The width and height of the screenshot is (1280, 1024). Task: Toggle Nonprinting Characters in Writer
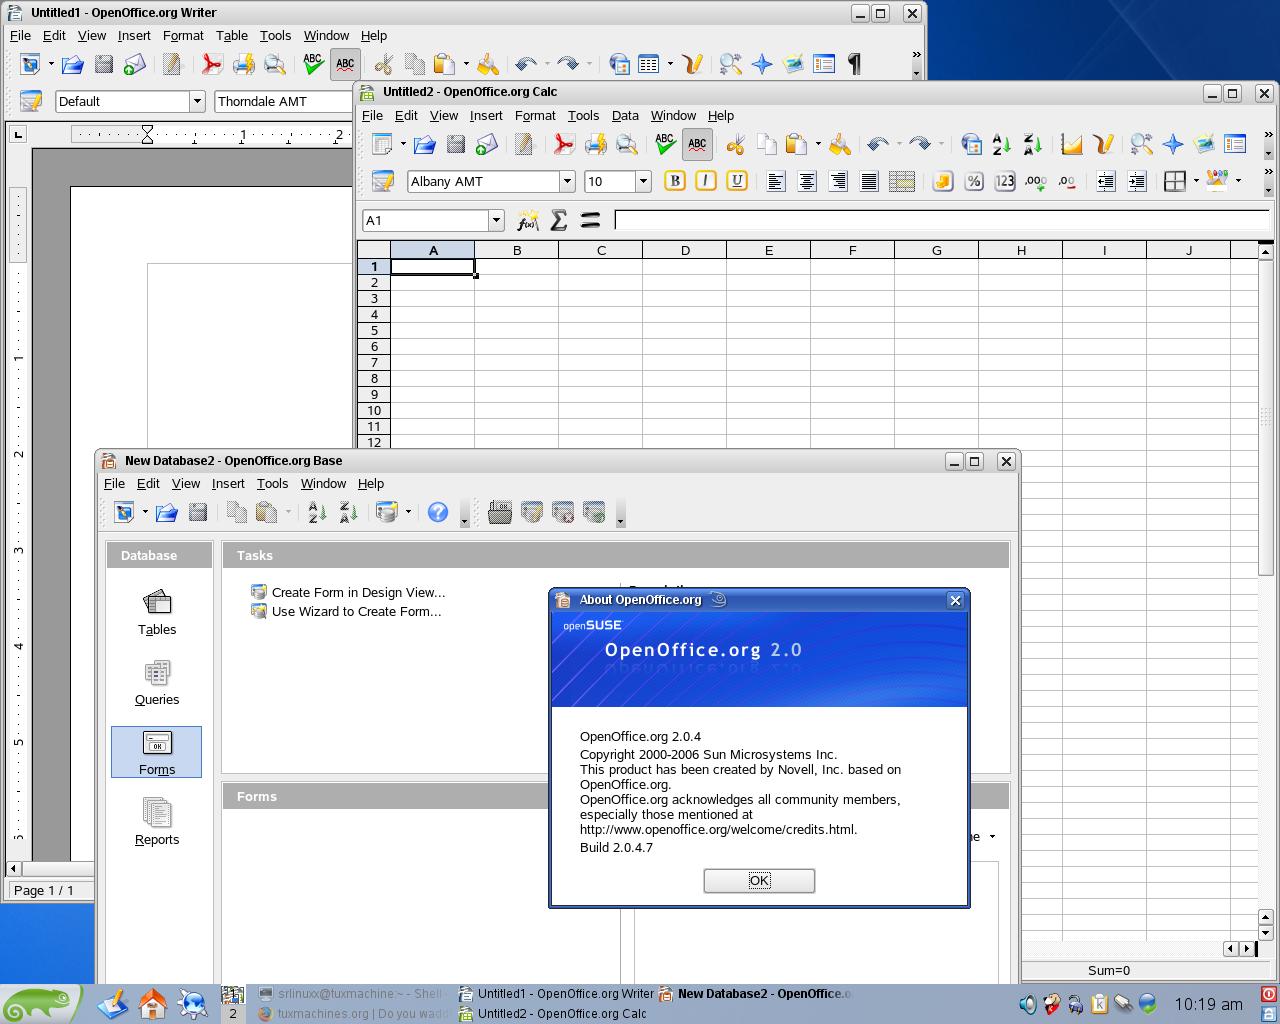[x=855, y=64]
